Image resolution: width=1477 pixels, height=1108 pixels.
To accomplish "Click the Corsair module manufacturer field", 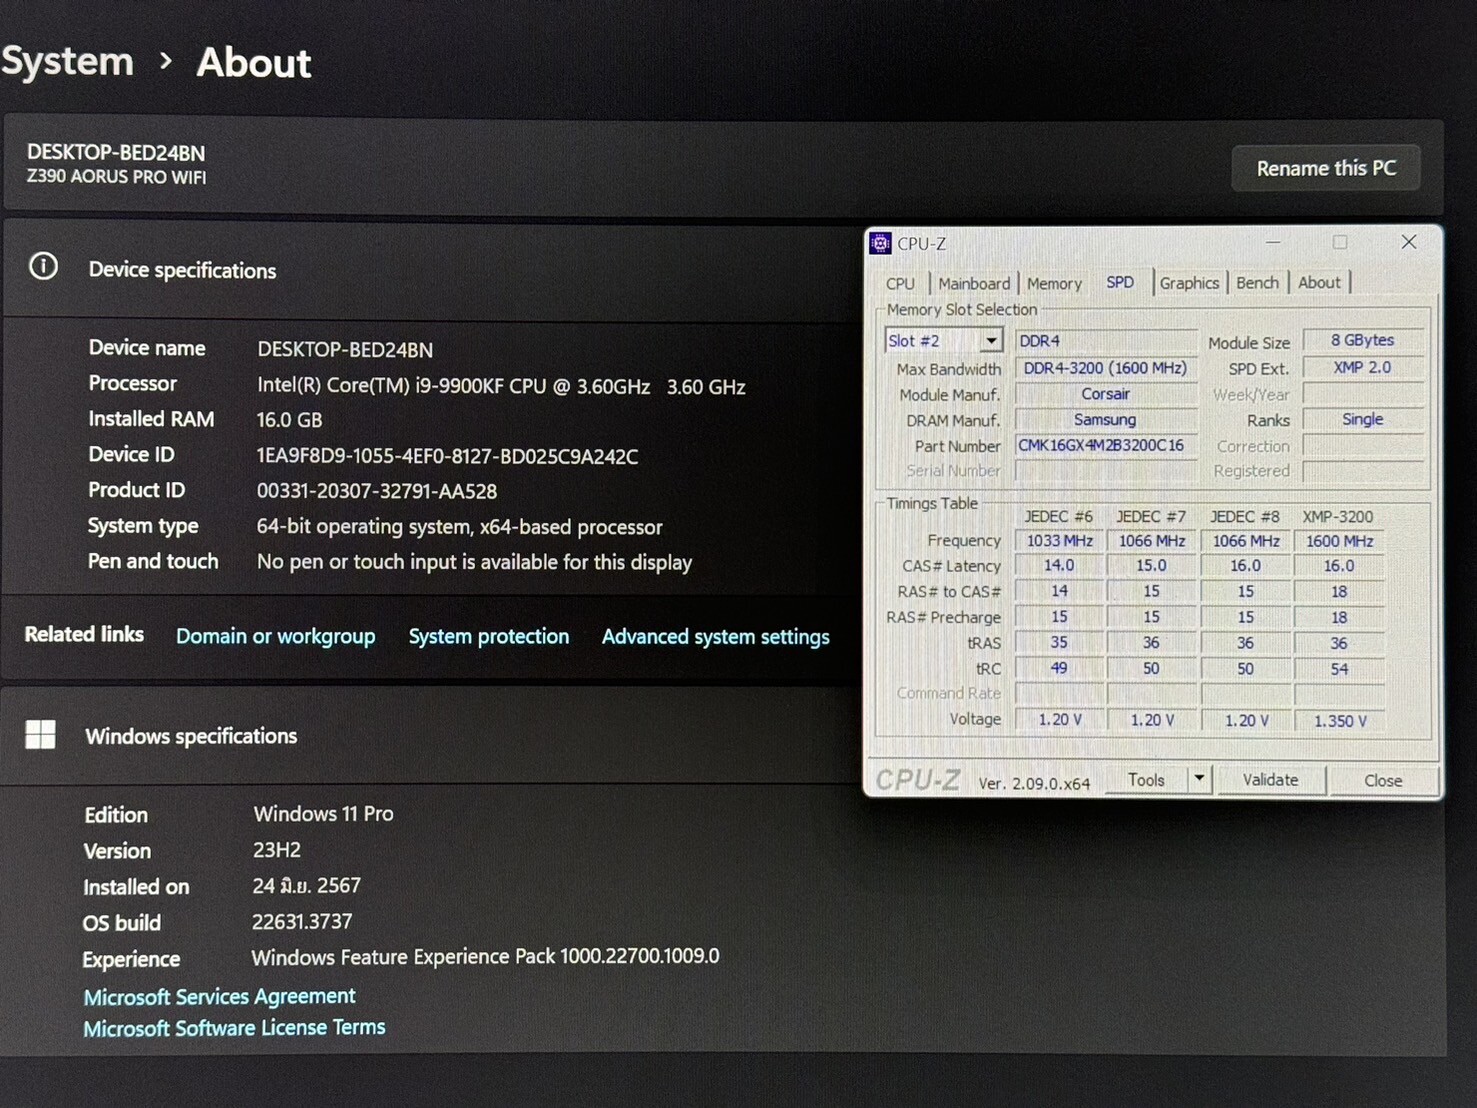I will (1105, 394).
